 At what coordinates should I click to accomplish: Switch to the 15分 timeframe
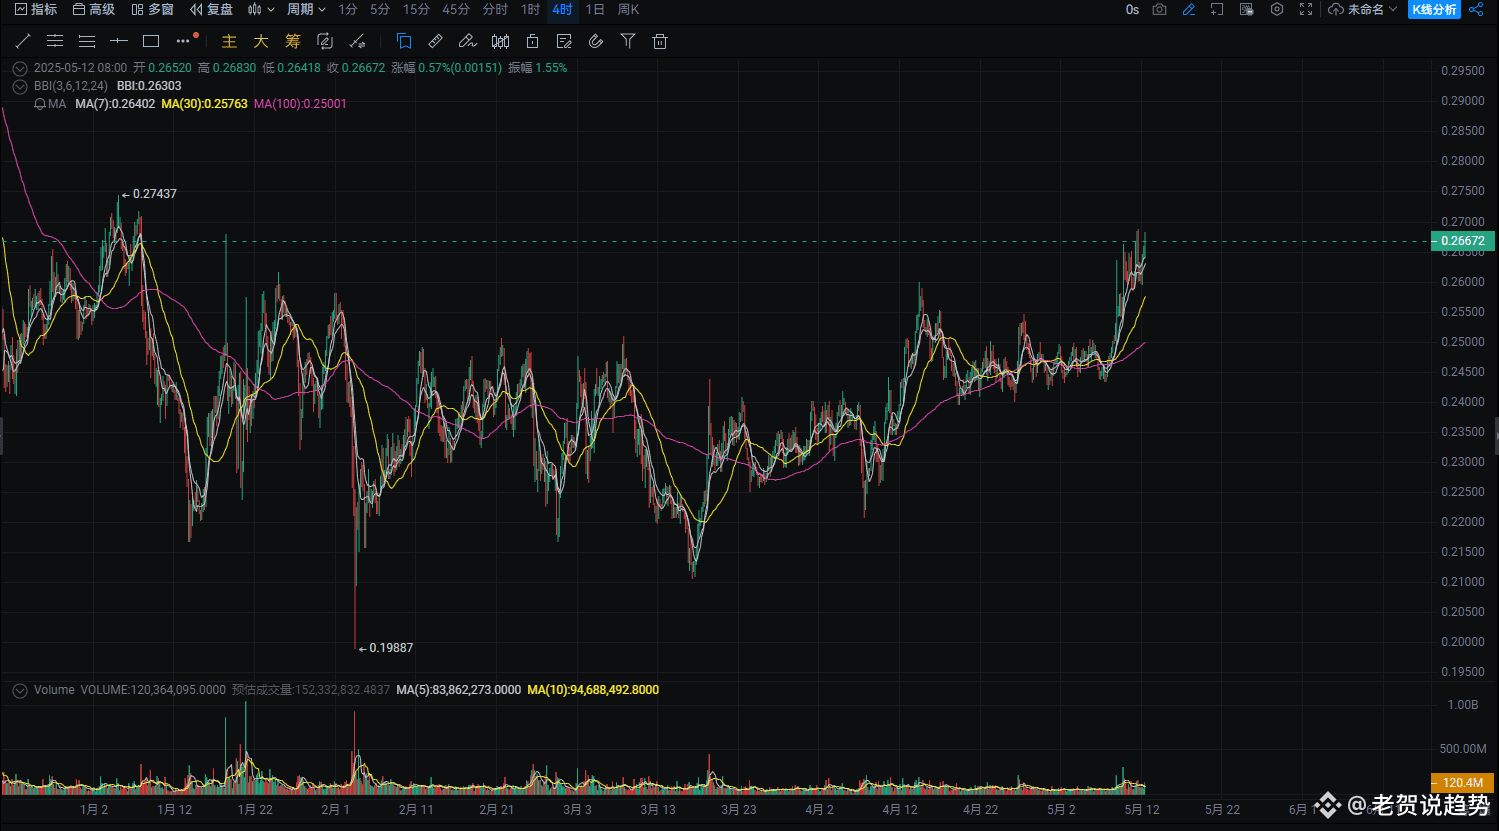click(x=416, y=9)
